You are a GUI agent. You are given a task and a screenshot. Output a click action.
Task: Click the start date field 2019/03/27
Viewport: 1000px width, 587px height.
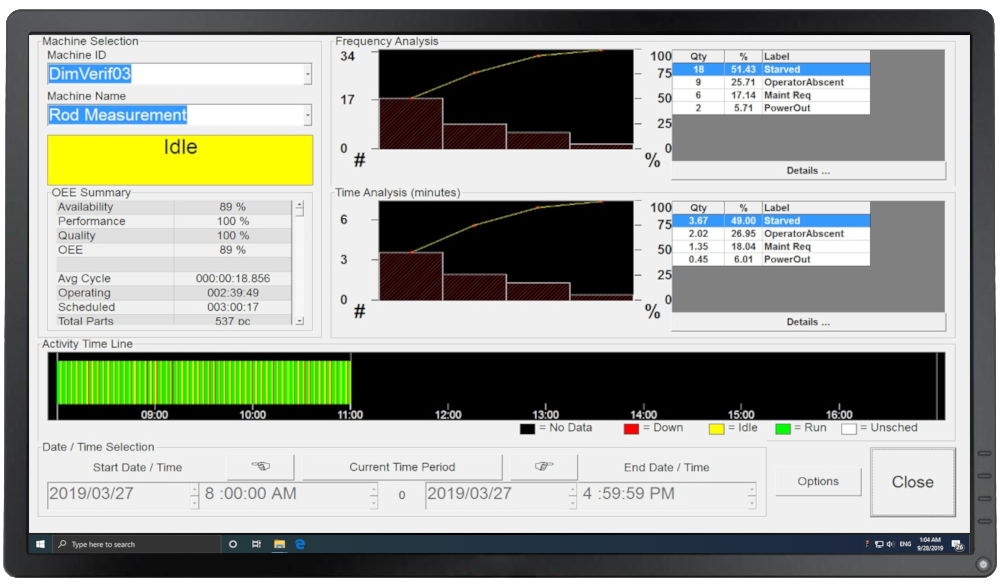119,496
